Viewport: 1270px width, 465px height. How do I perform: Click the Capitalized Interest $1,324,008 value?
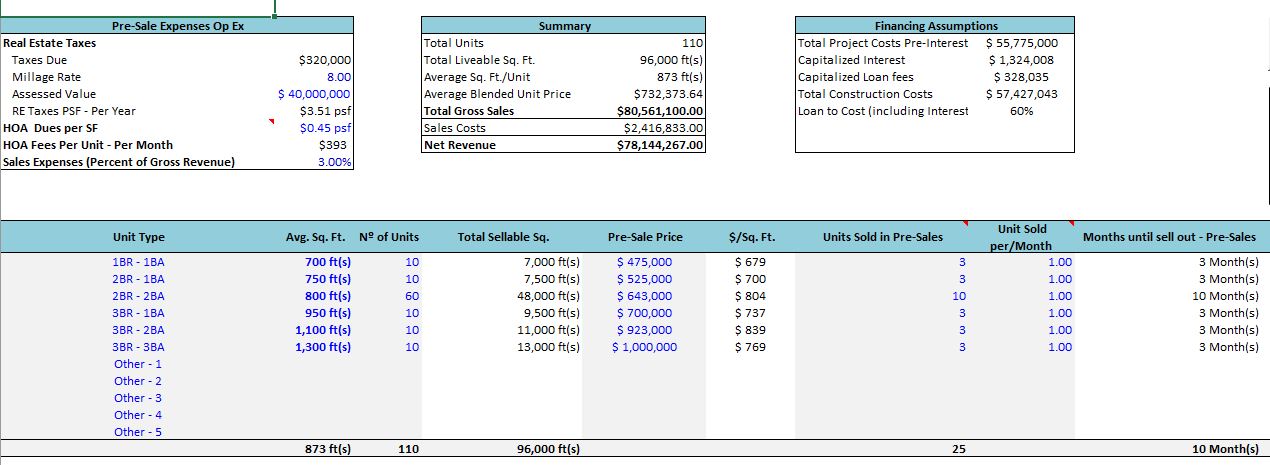coord(1021,60)
